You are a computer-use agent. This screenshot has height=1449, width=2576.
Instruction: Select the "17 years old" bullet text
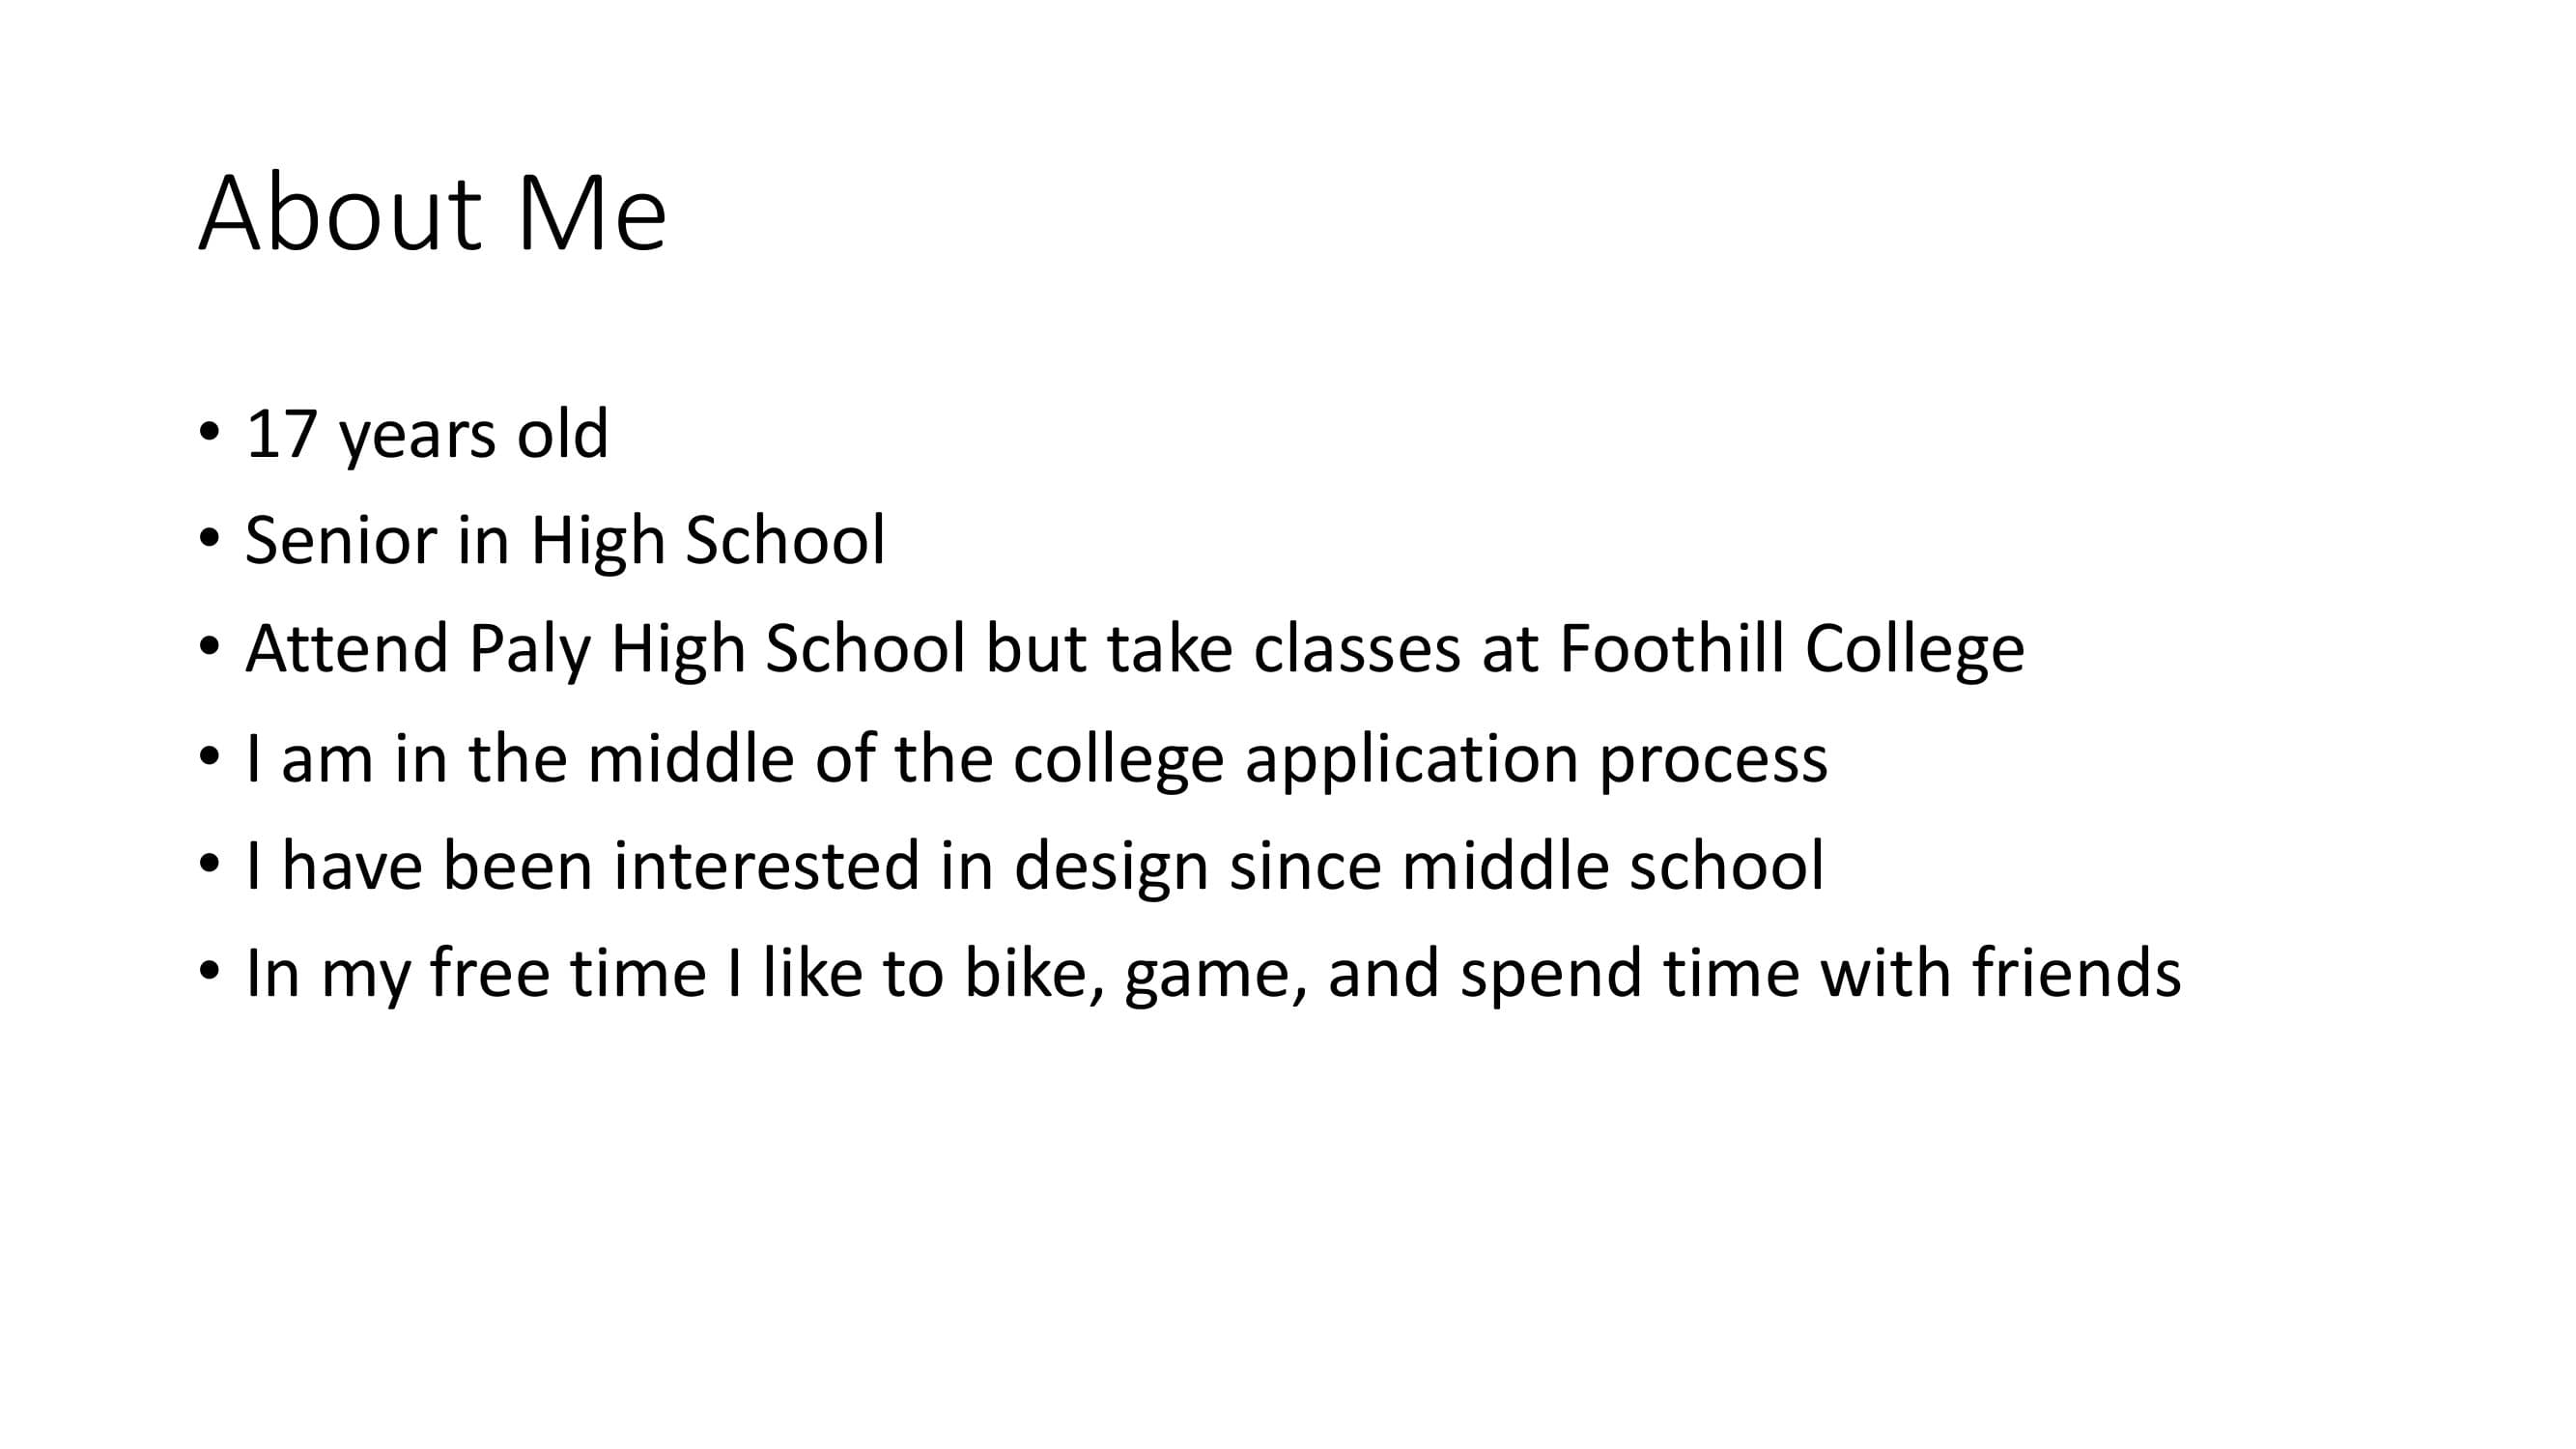click(x=427, y=434)
